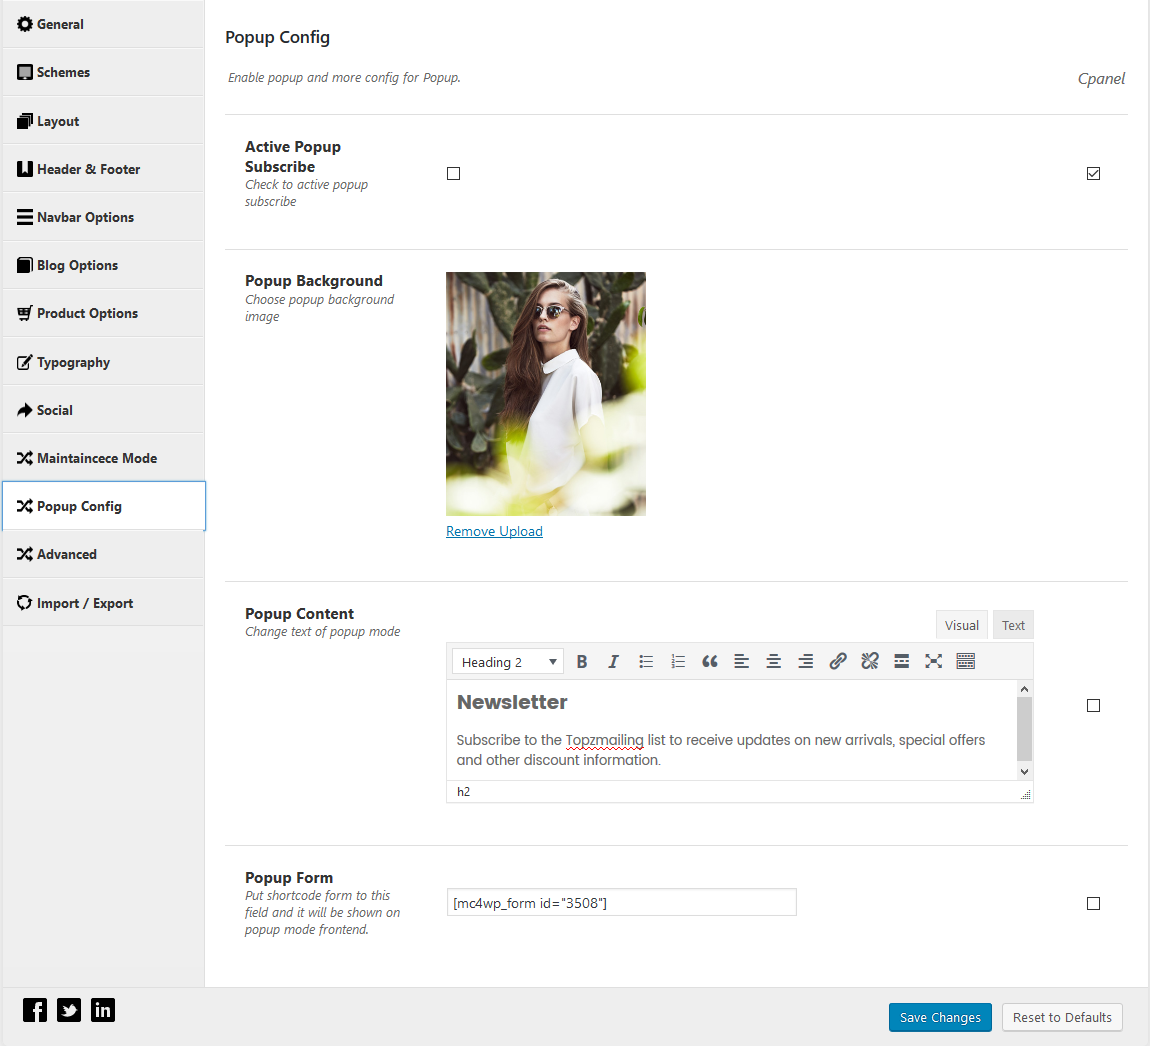This screenshot has height=1046, width=1150.
Task: Click the h2 path label in editor
Action: point(464,791)
